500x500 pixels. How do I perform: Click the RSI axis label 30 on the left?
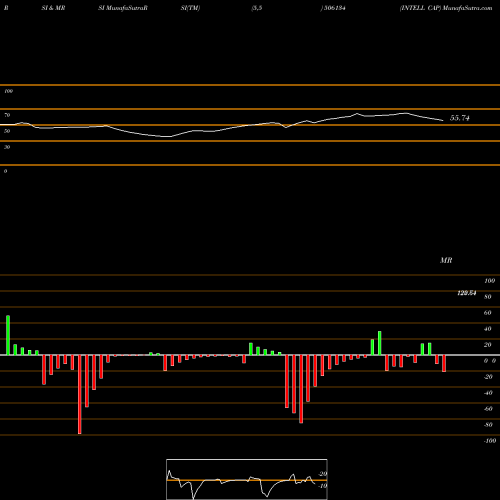pyautogui.click(x=7, y=147)
